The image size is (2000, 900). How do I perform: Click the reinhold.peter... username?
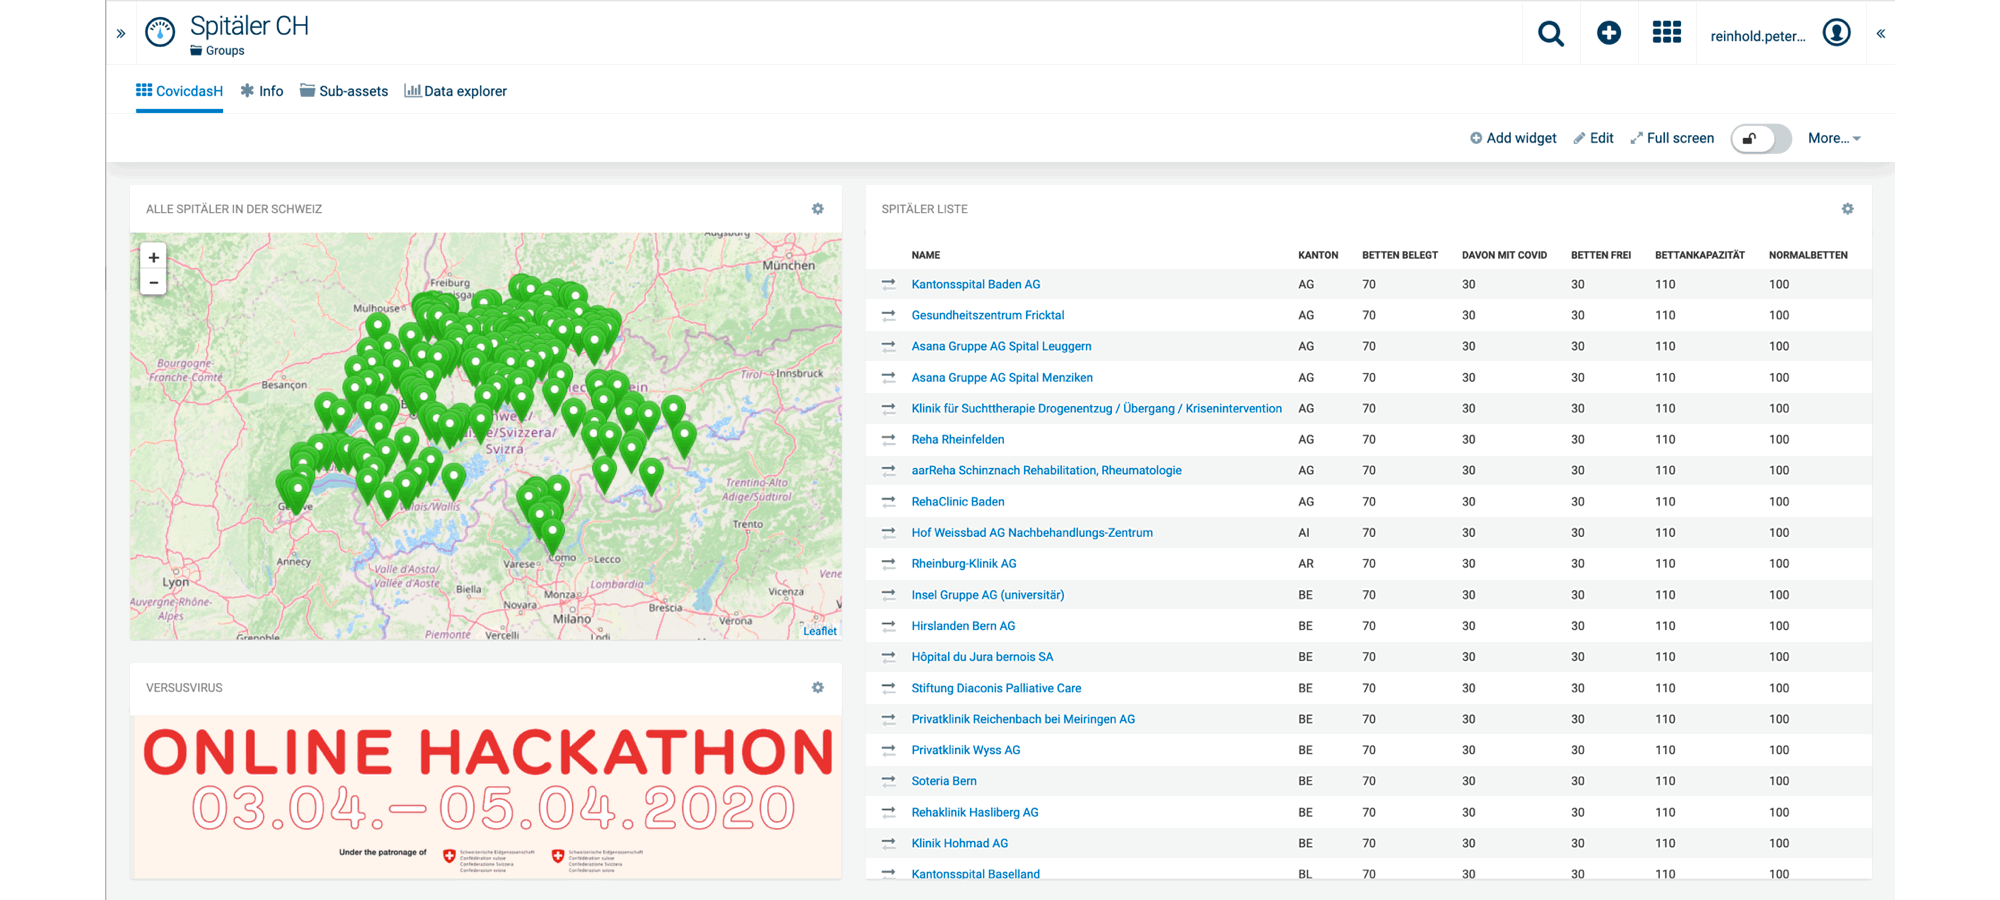tap(1758, 36)
